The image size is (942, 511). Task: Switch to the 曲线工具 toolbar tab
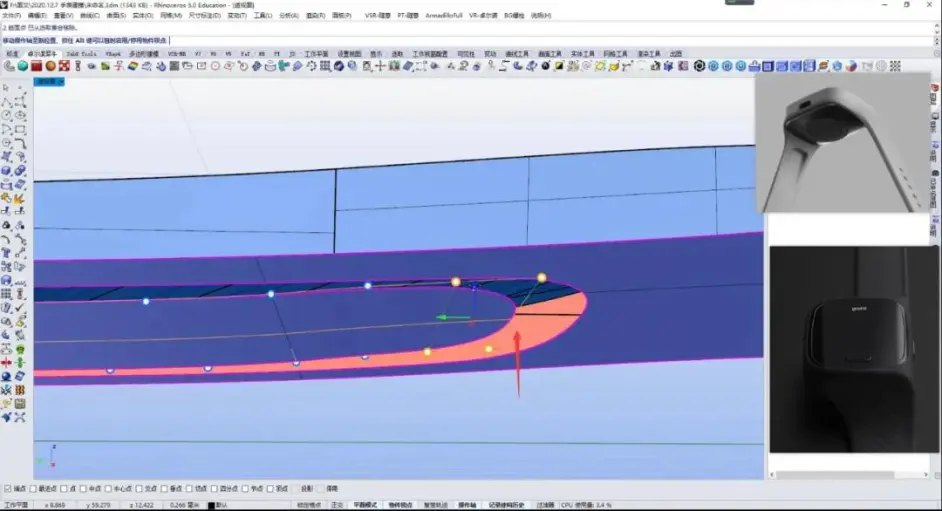click(517, 54)
